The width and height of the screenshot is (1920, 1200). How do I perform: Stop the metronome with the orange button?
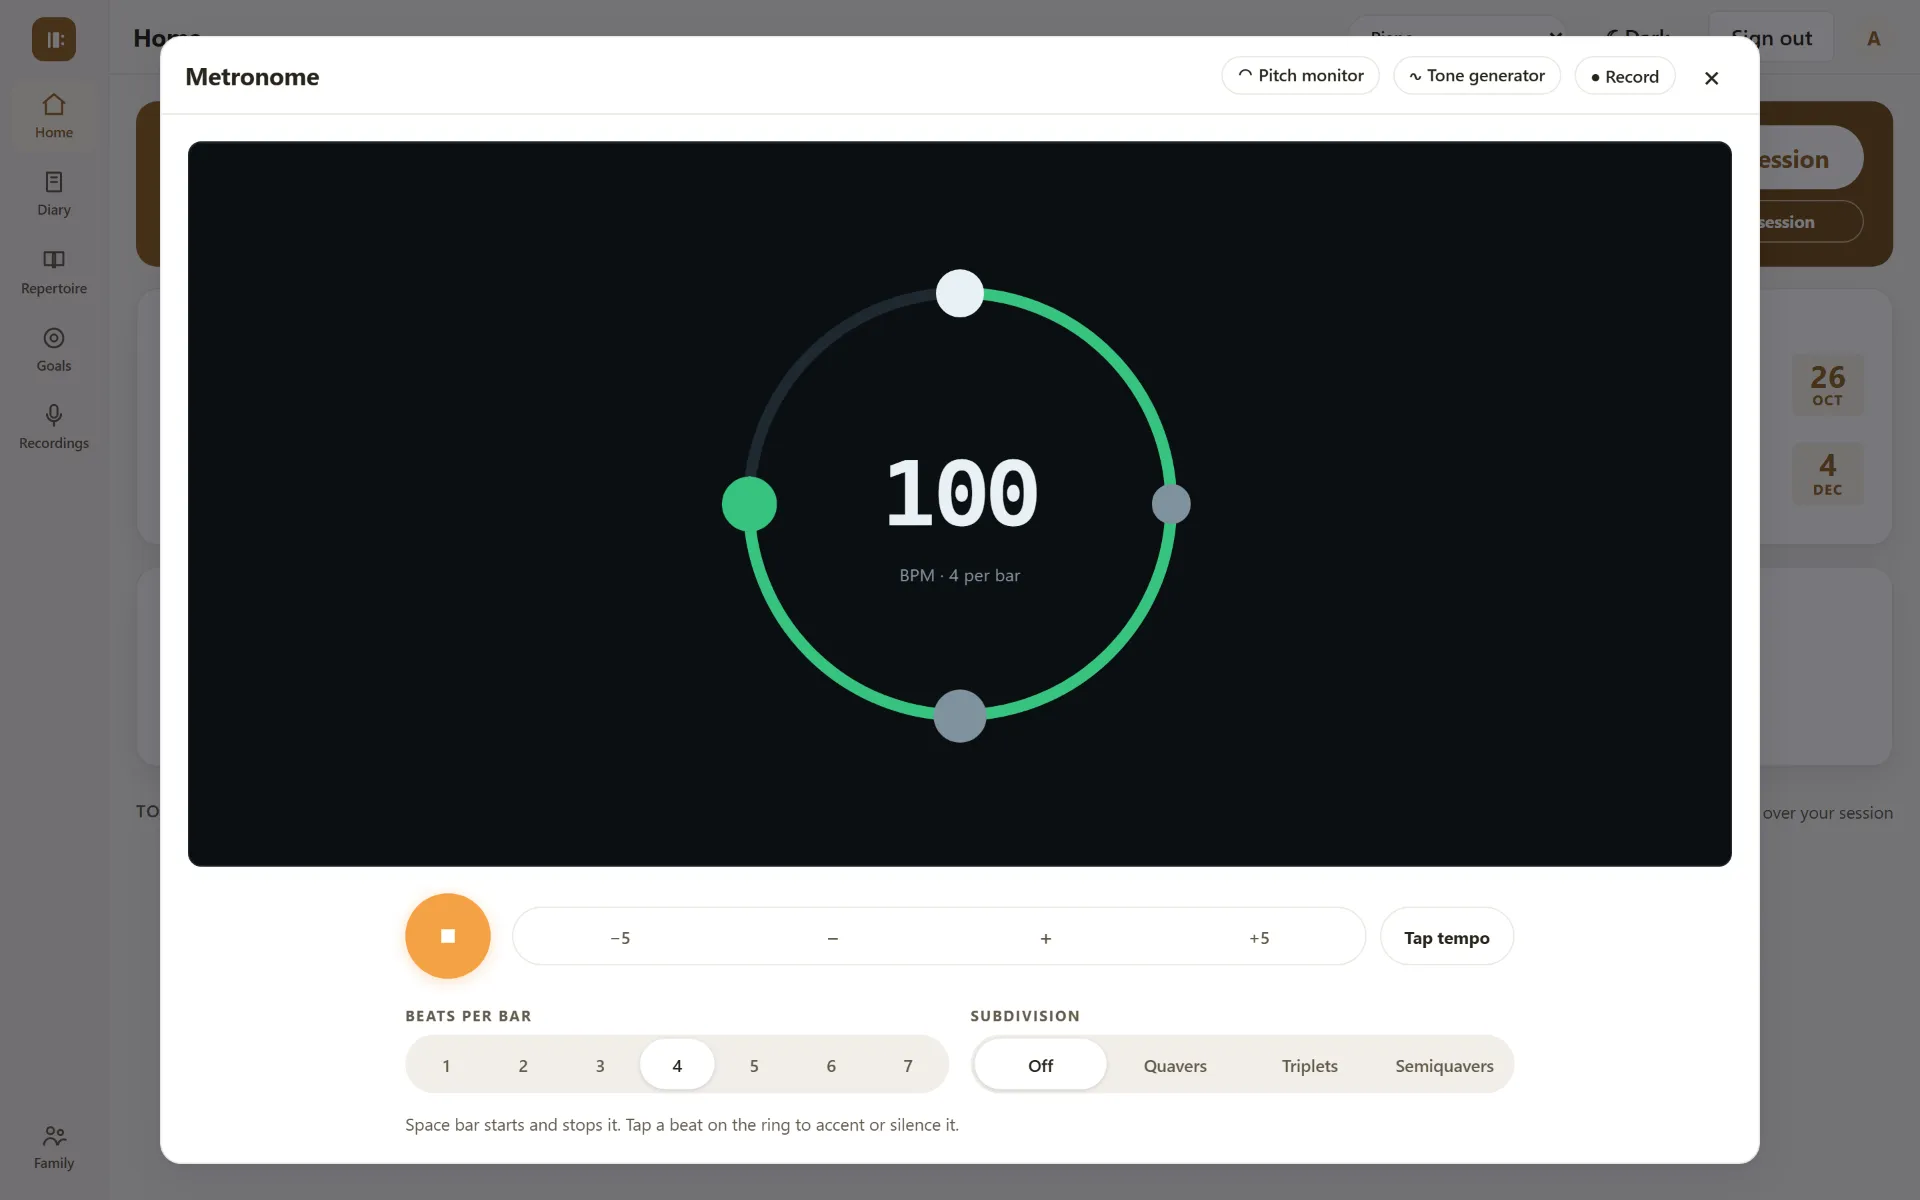coord(448,936)
